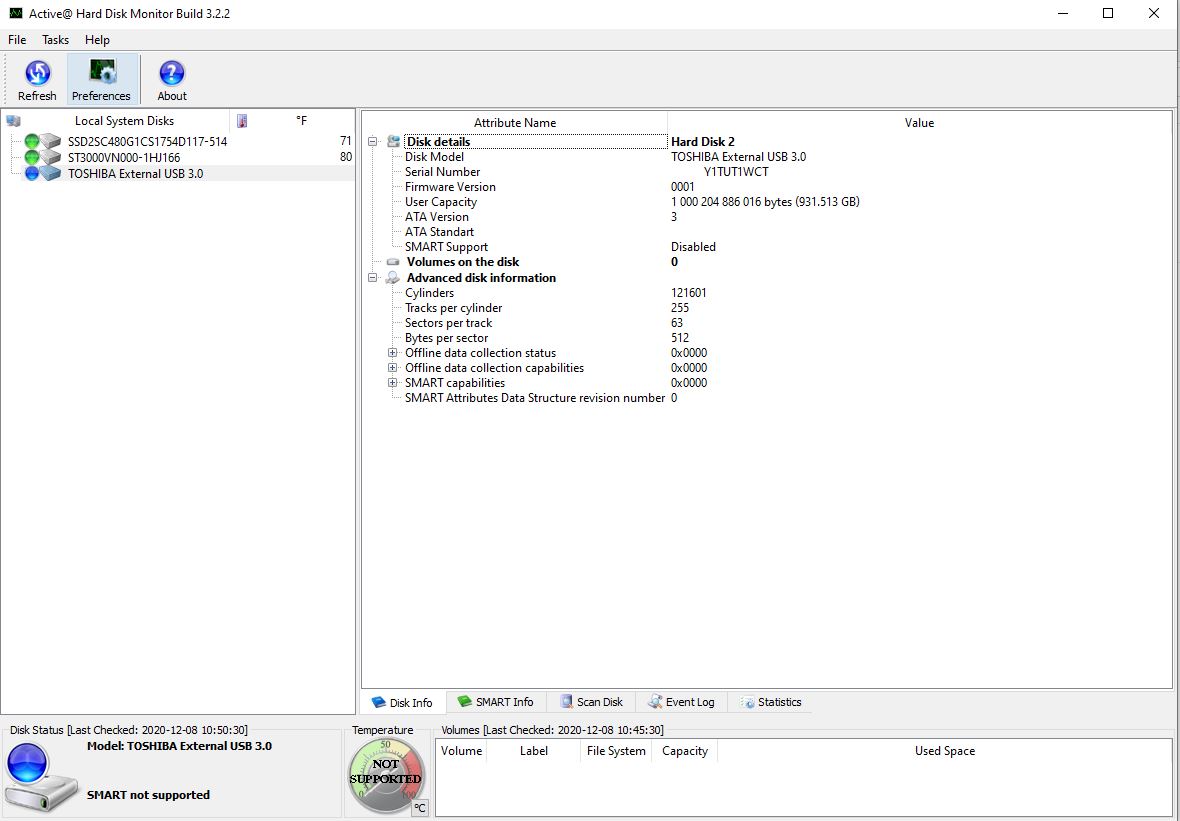Select the SSD2SC480G1CS1754D117-514 disk

coord(147,142)
